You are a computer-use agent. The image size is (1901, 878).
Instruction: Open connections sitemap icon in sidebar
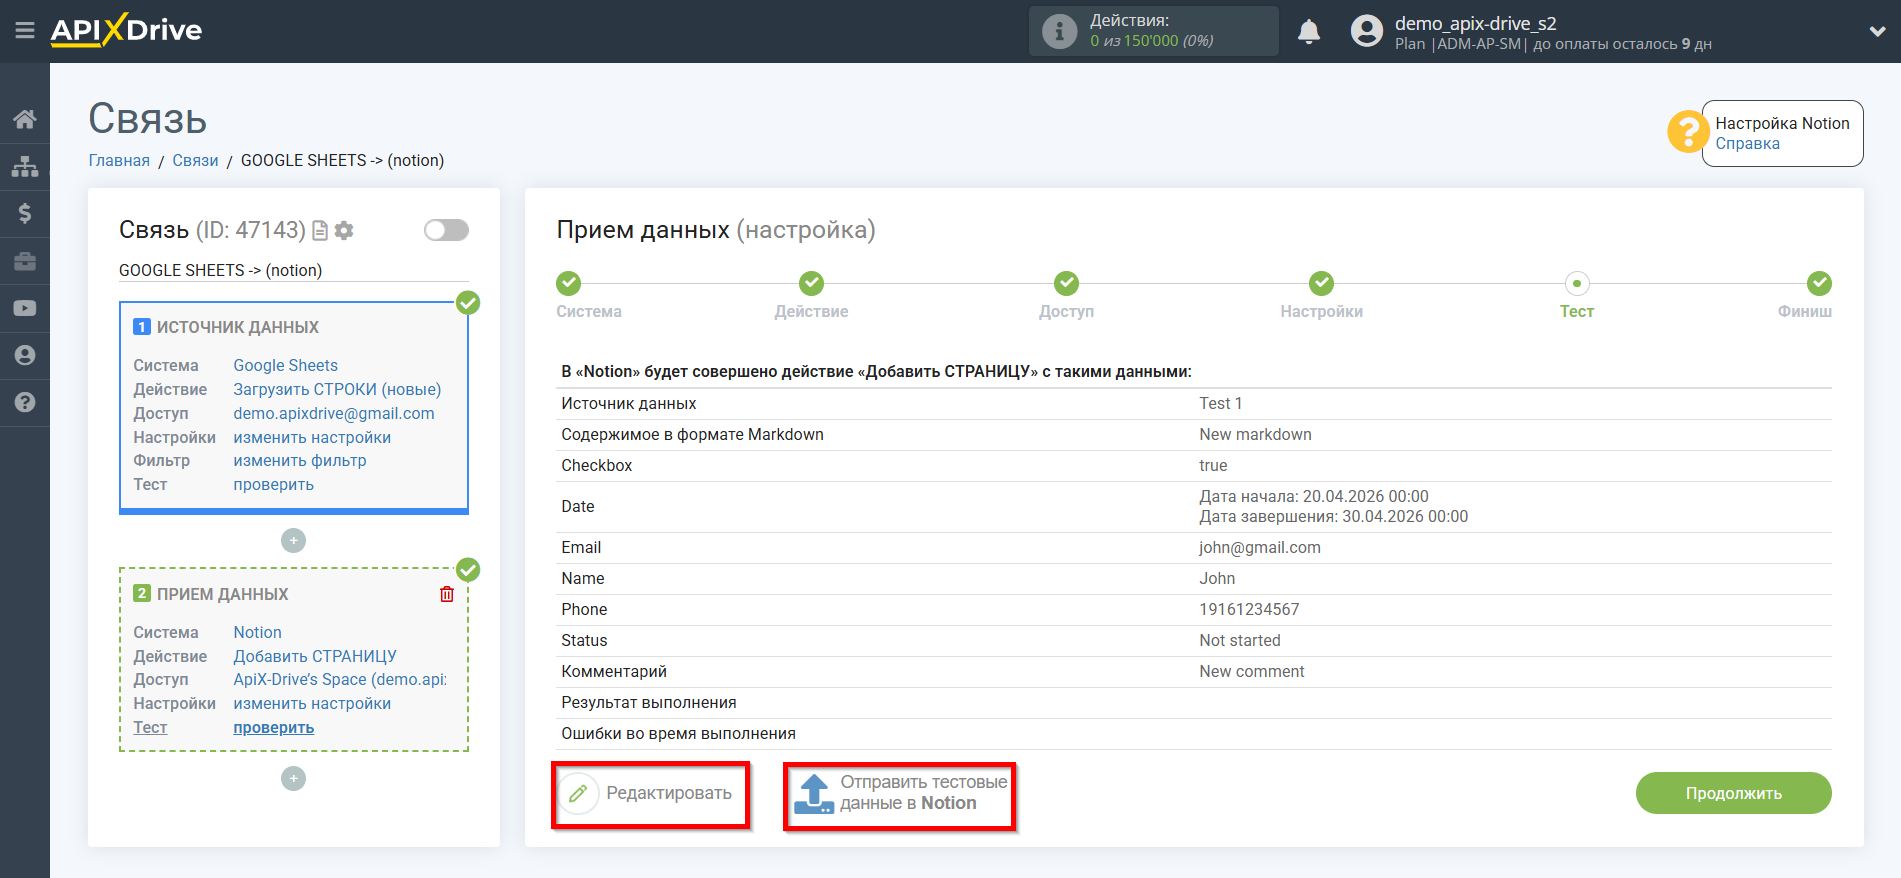25,166
